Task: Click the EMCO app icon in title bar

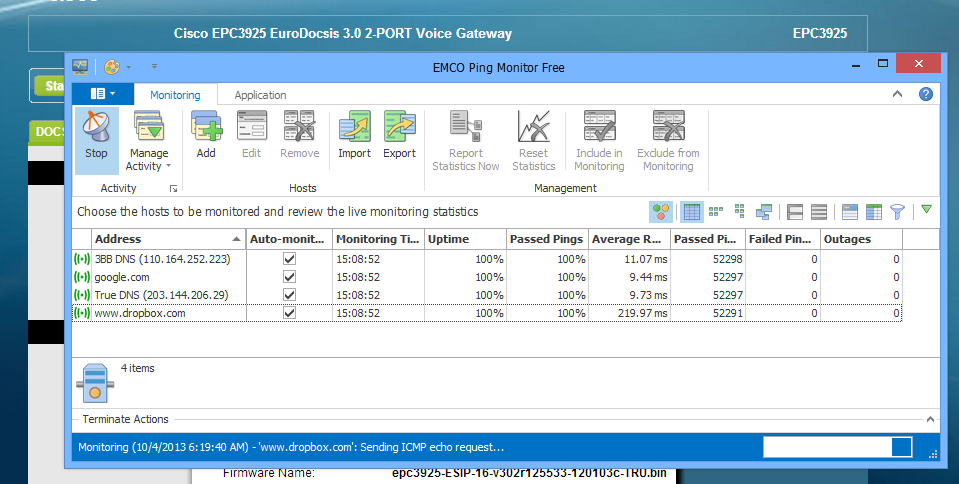Action: click(80, 67)
